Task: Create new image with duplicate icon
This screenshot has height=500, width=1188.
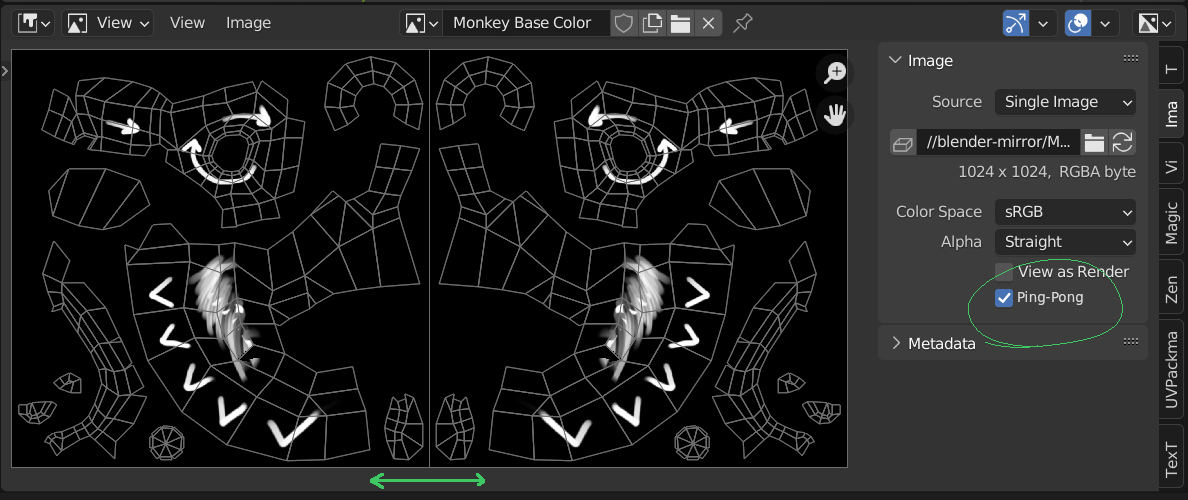Action: coord(652,23)
